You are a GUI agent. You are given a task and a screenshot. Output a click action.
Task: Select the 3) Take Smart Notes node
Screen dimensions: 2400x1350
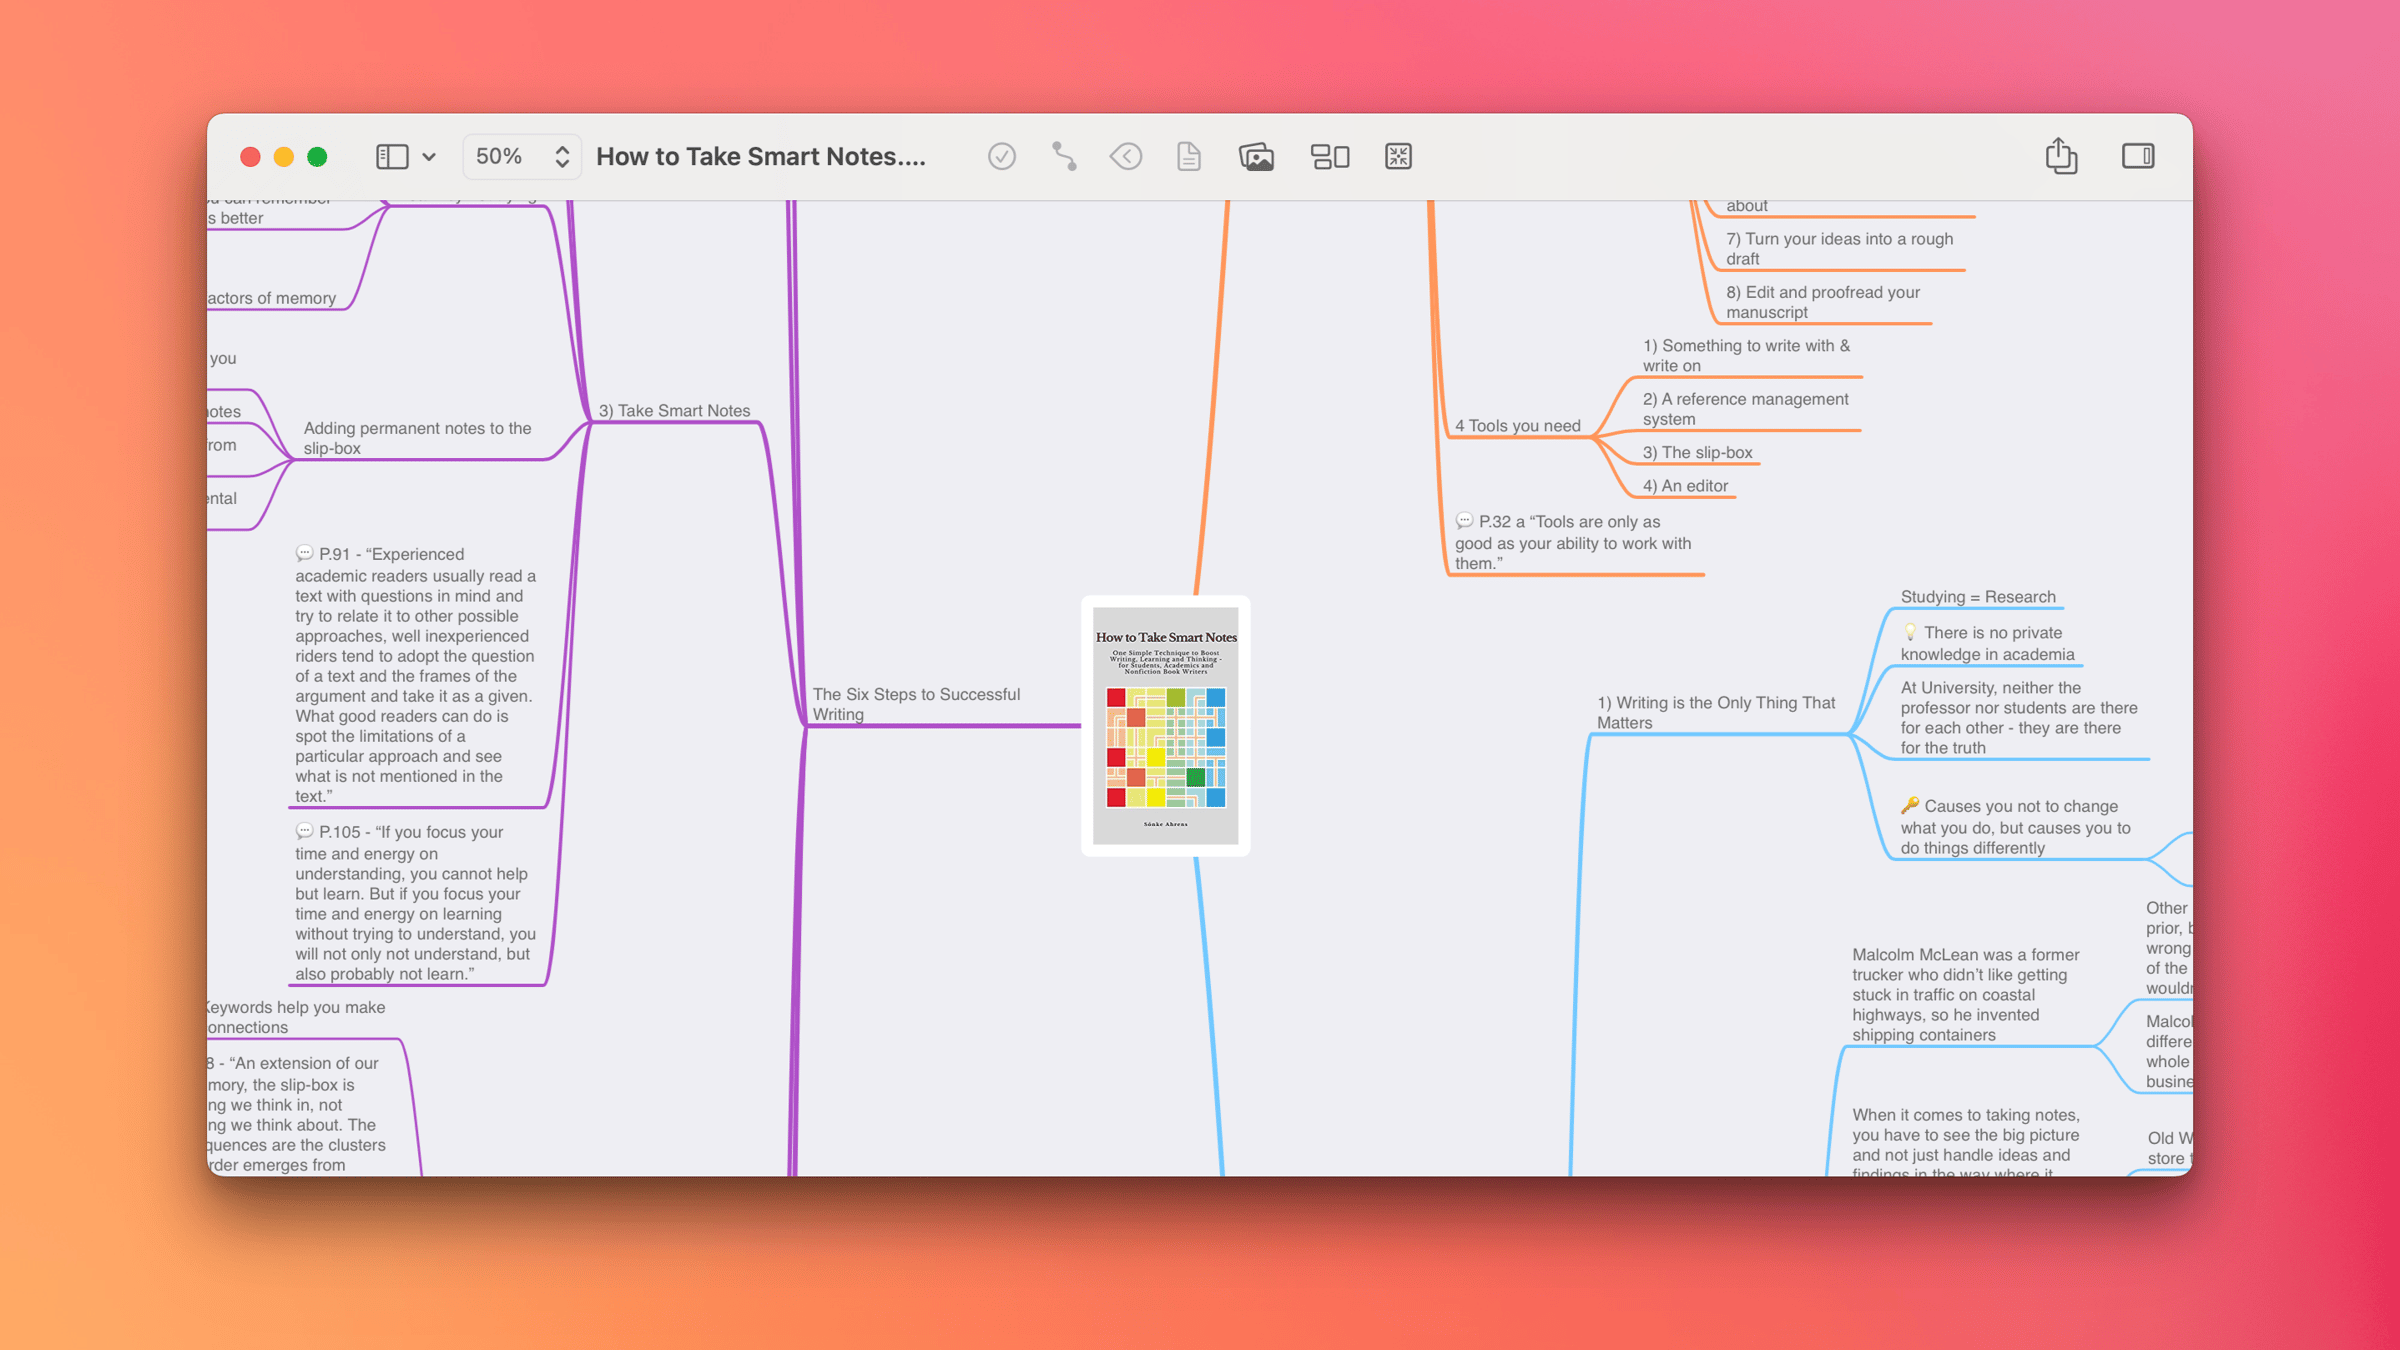[674, 411]
